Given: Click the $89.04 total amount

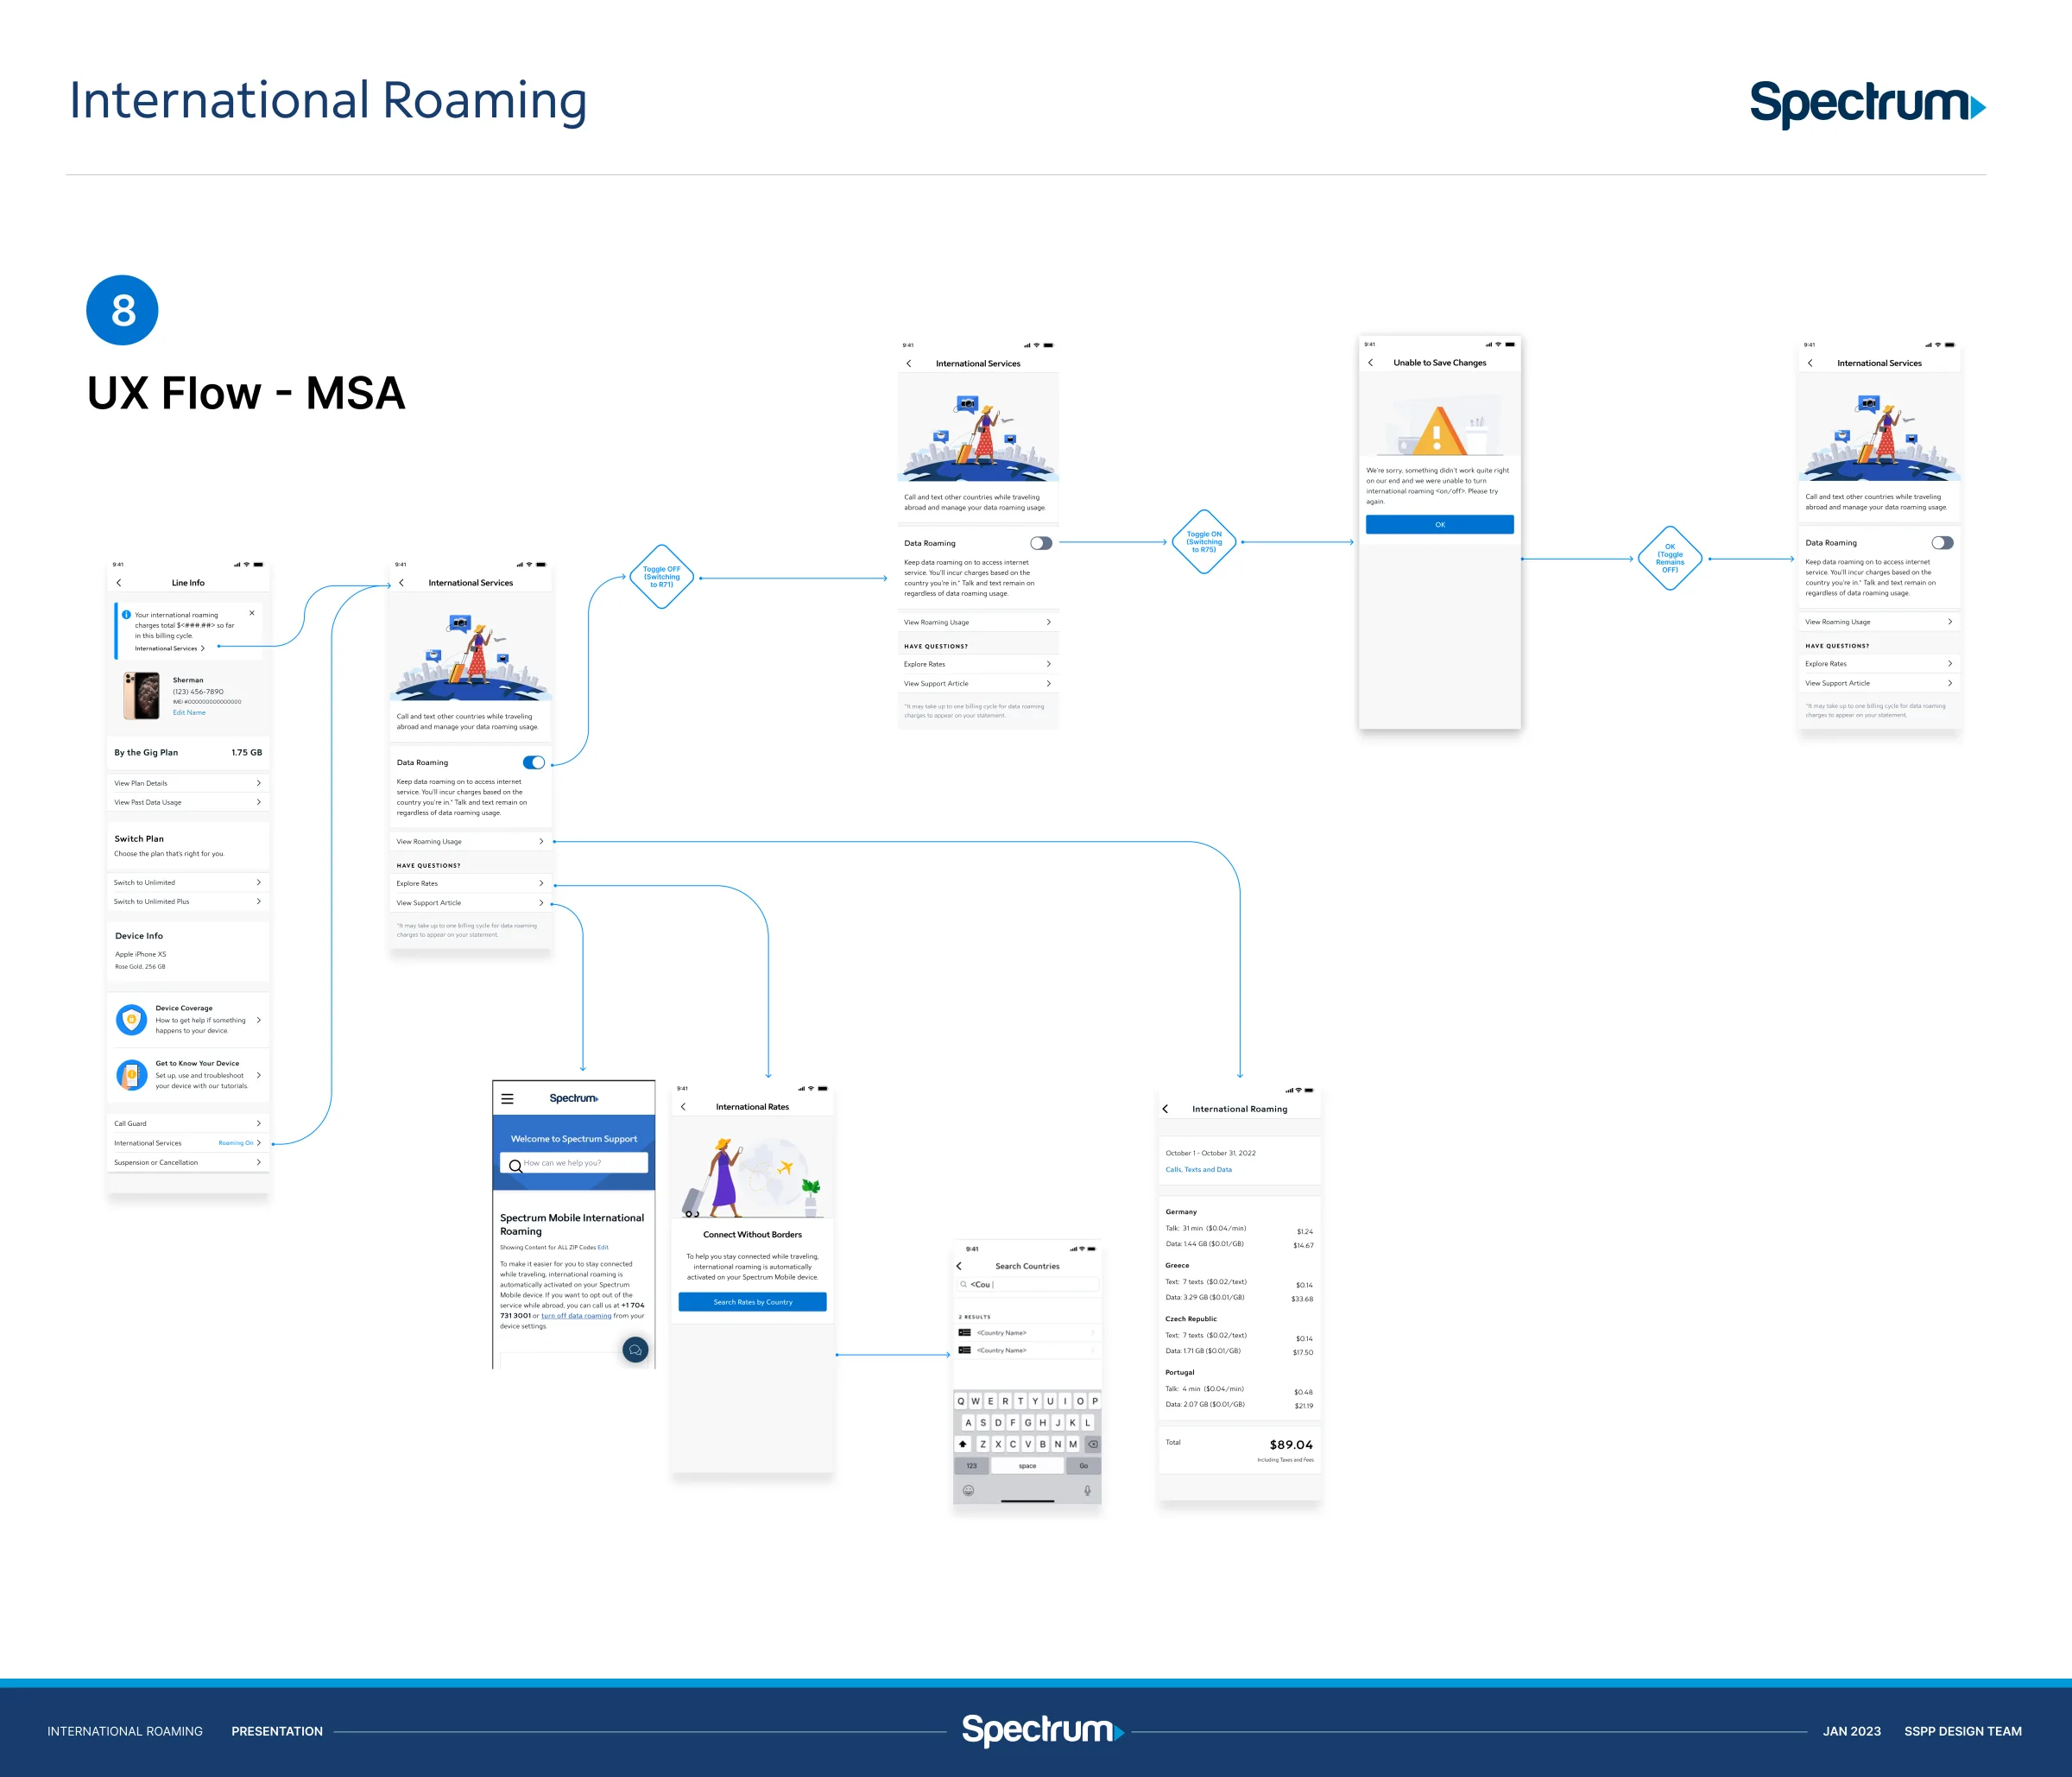Looking at the screenshot, I should coord(1291,1445).
